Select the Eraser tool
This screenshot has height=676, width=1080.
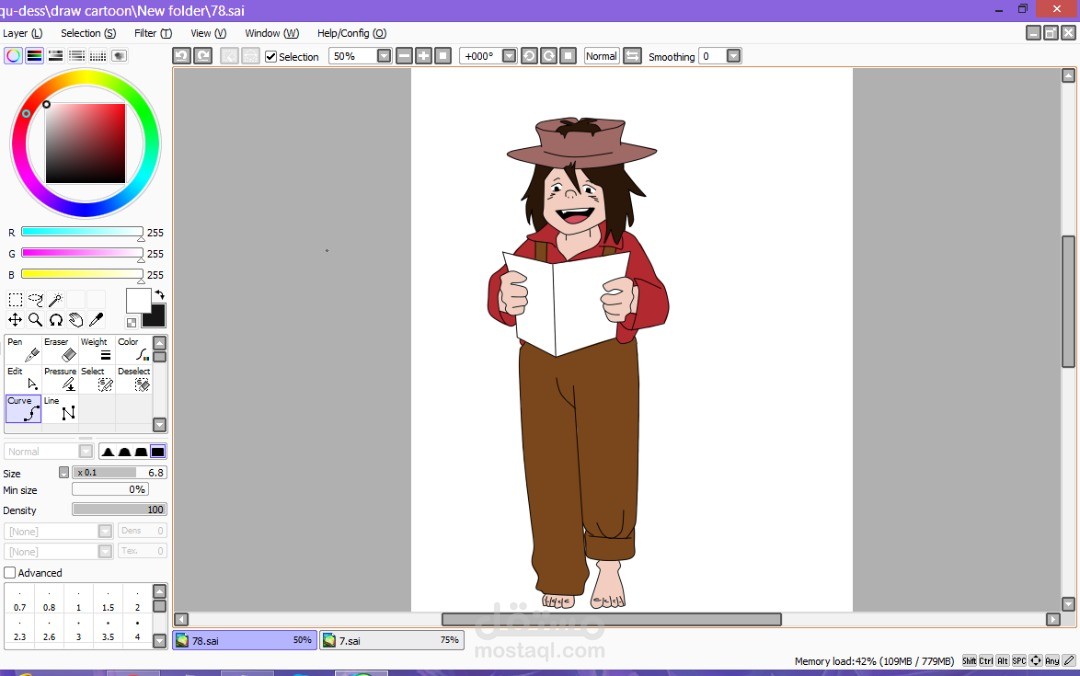coord(60,349)
